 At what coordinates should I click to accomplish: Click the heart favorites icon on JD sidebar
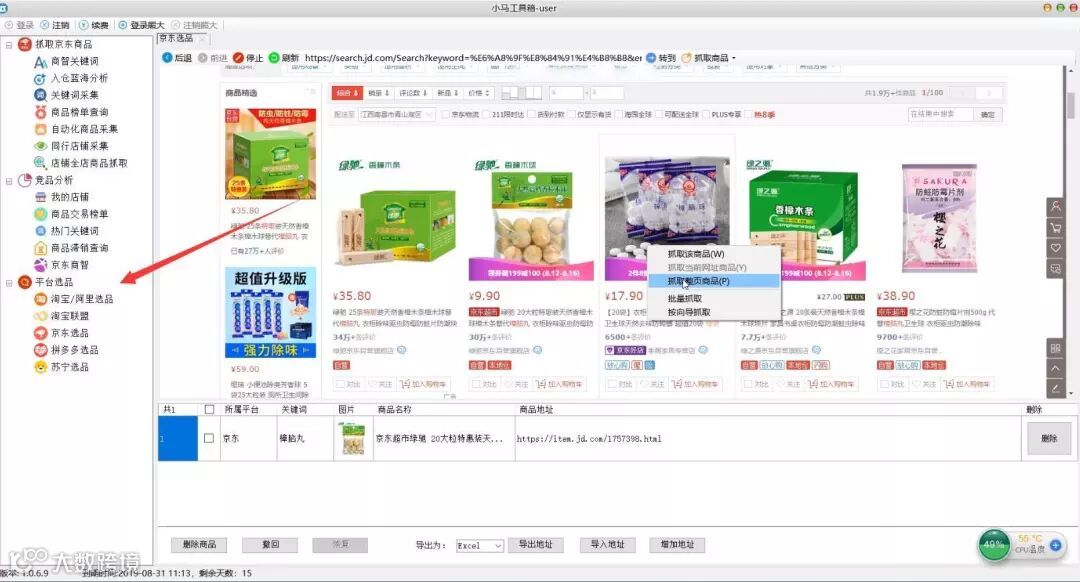click(x=1055, y=248)
